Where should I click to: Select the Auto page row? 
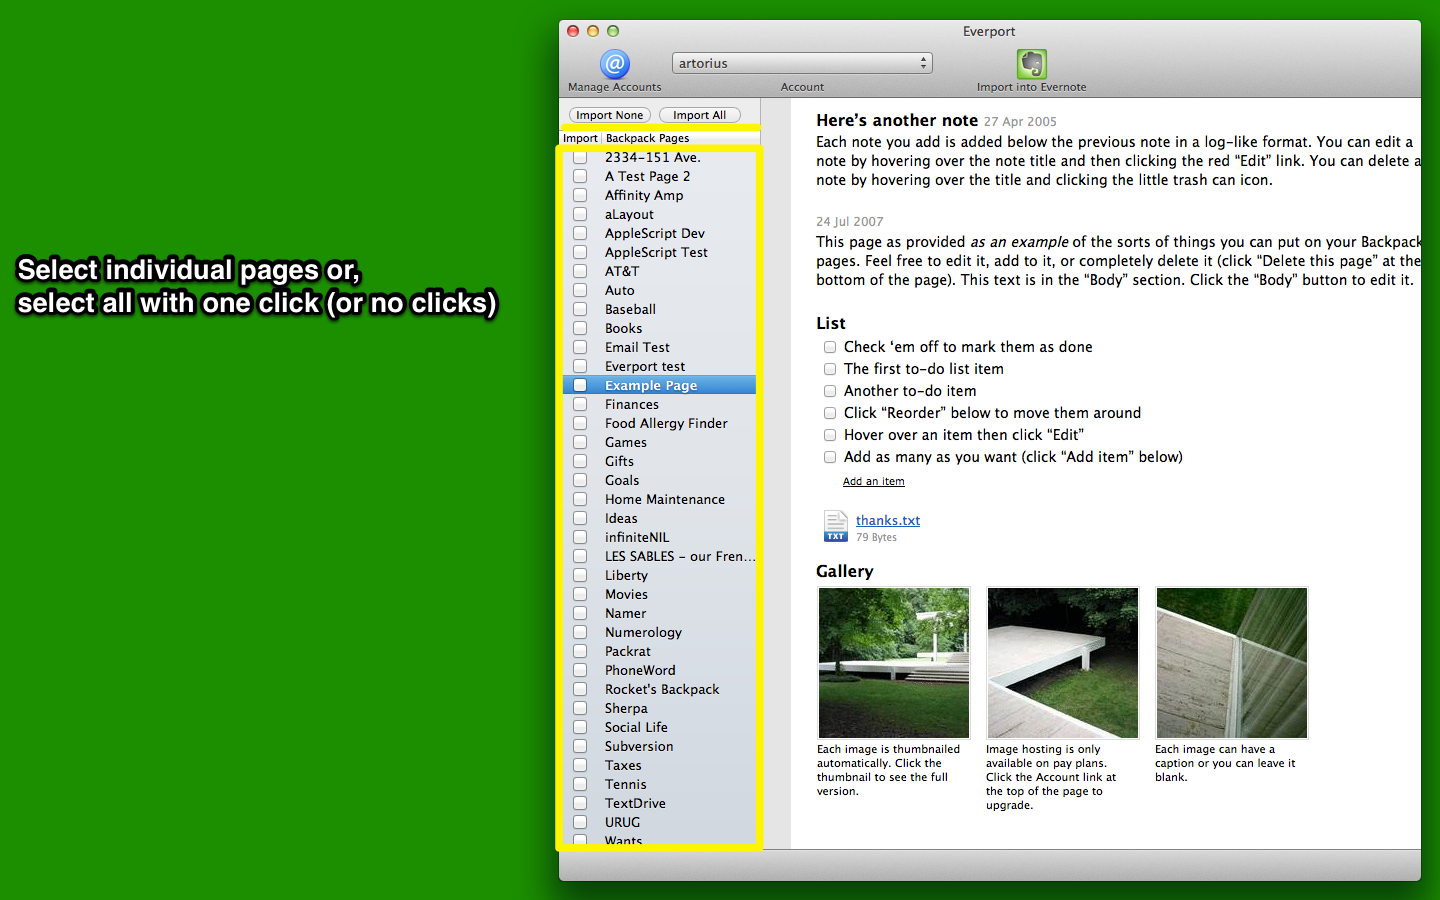[x=660, y=290]
